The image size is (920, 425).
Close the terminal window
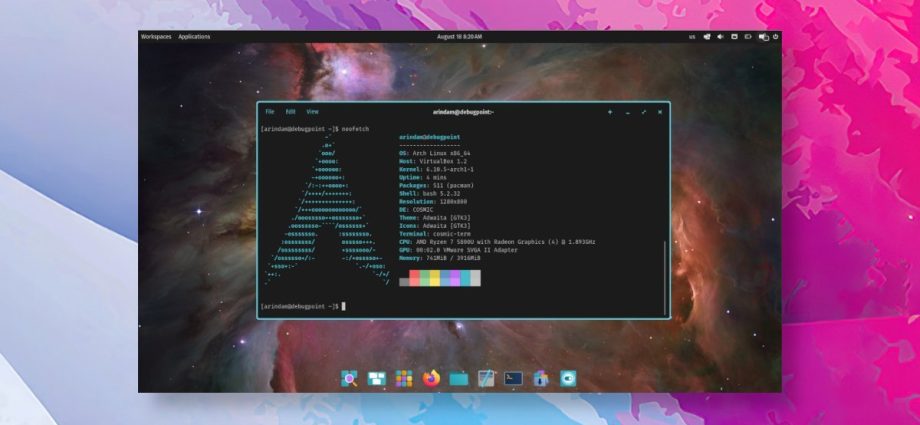coord(660,112)
